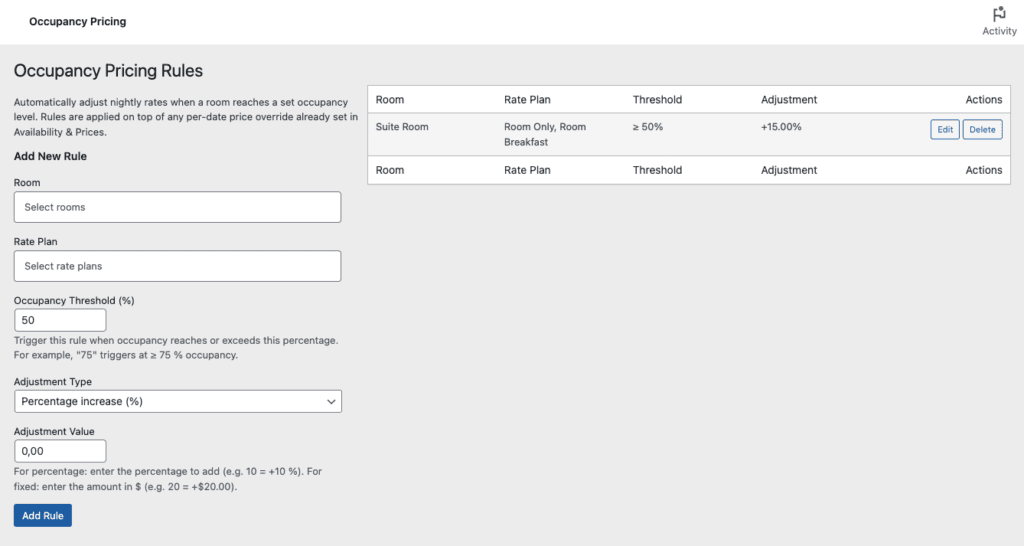The image size is (1024, 546).
Task: Click the +15.00% adjustment cell
Action: 781,127
